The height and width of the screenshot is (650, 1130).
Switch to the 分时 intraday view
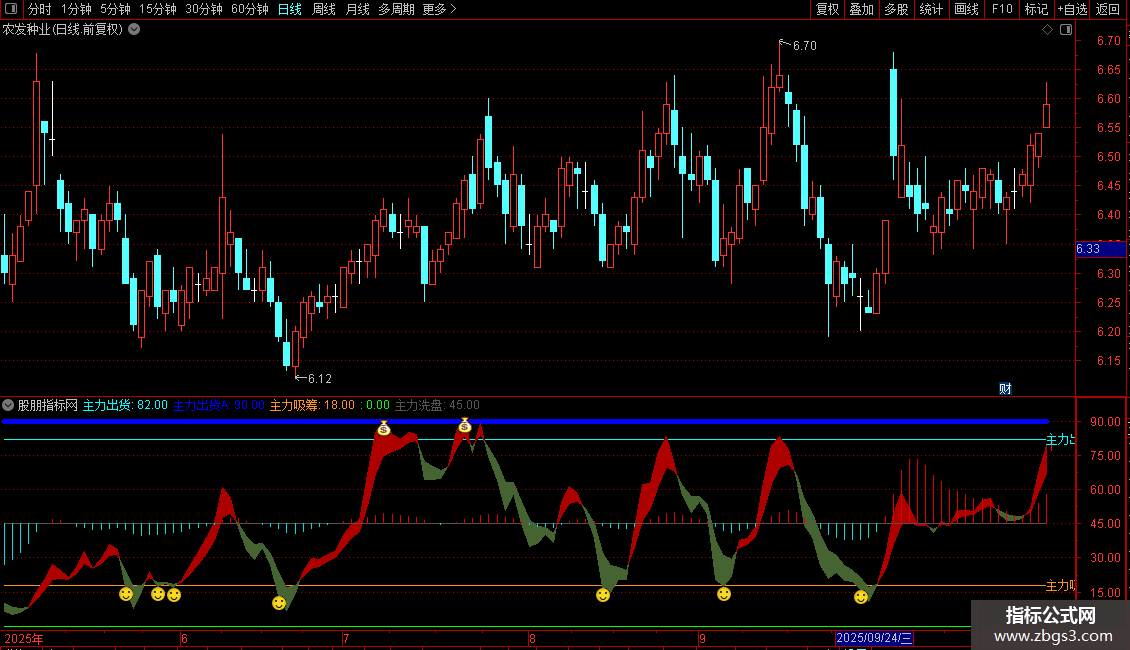coord(40,9)
